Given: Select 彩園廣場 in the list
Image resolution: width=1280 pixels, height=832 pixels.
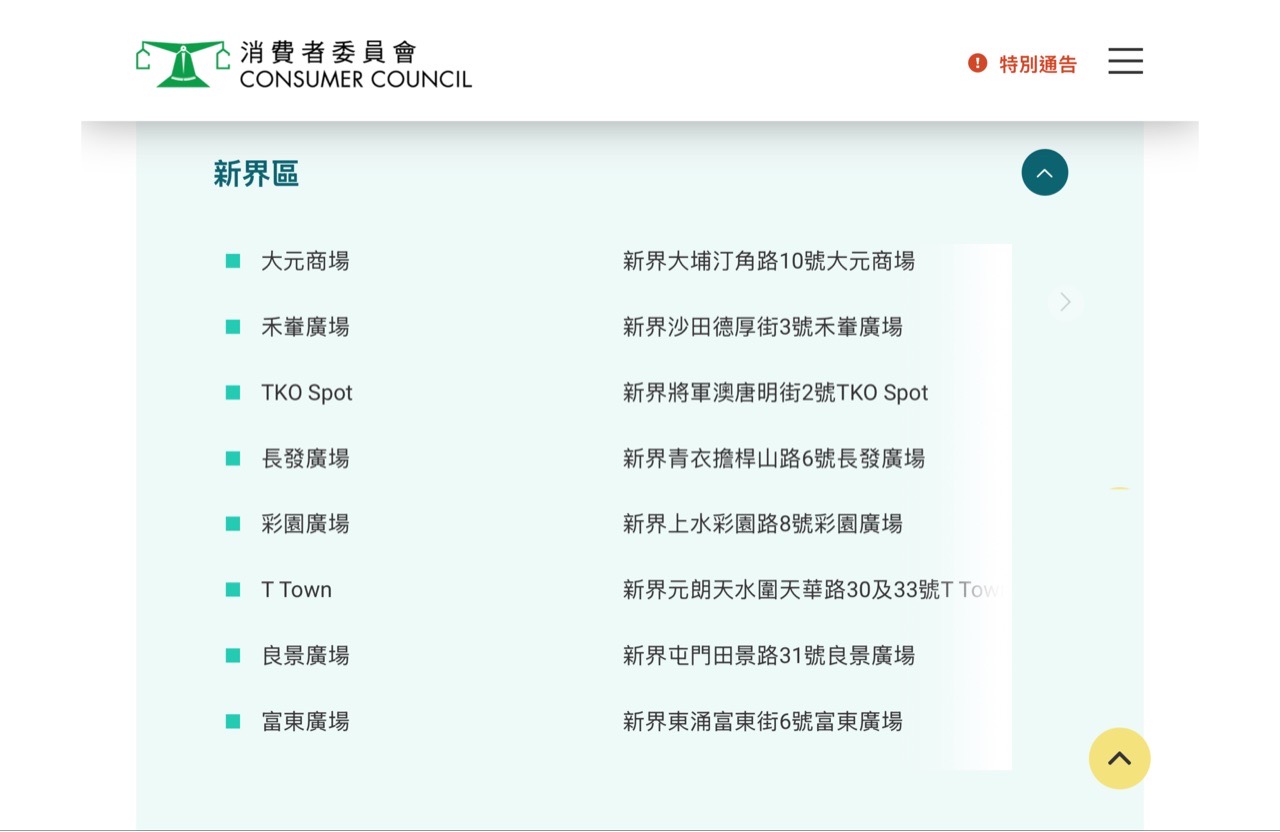Looking at the screenshot, I should tap(305, 524).
